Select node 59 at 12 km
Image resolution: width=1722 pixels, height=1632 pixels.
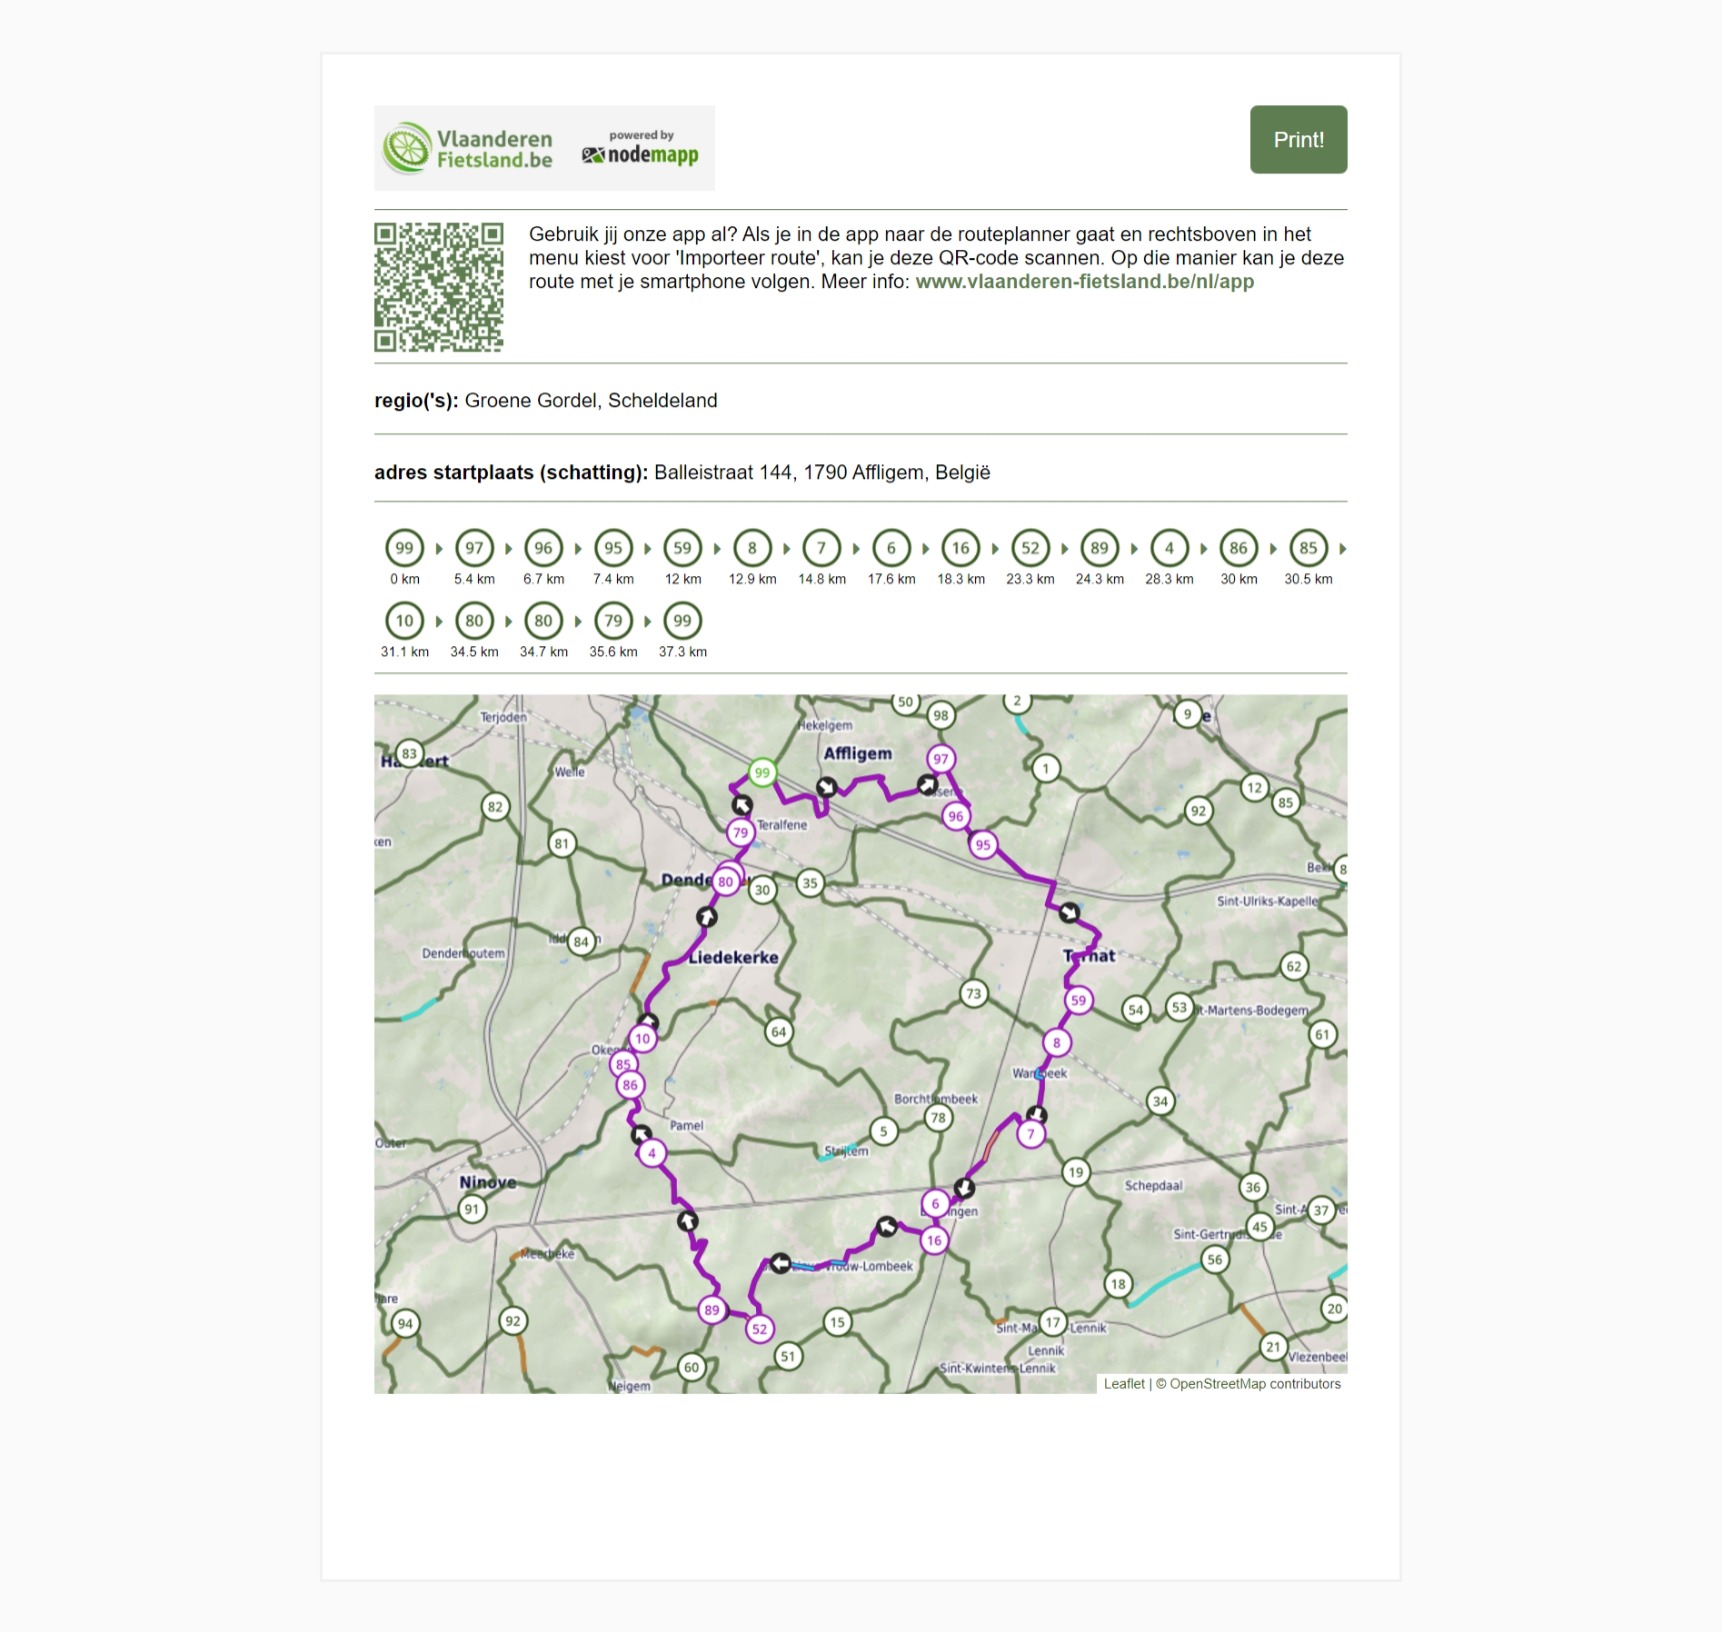coord(682,548)
